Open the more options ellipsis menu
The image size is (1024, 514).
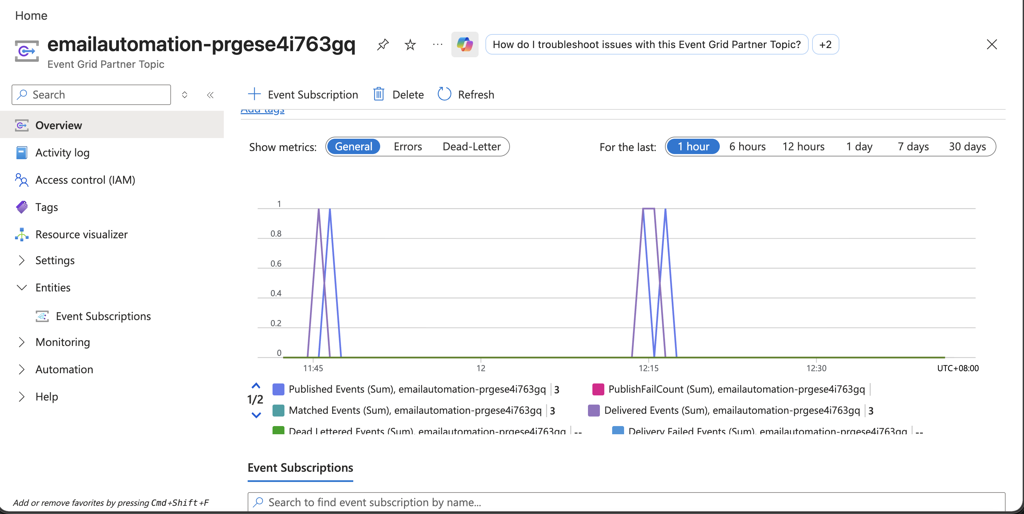coord(438,44)
